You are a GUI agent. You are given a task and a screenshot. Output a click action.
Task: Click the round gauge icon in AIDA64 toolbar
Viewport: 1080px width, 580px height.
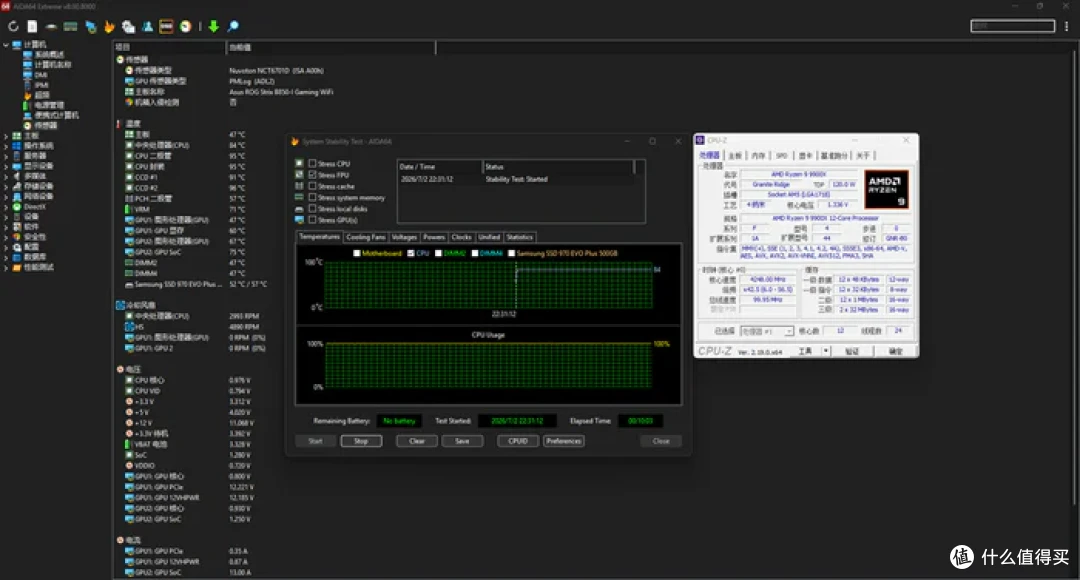(x=185, y=26)
